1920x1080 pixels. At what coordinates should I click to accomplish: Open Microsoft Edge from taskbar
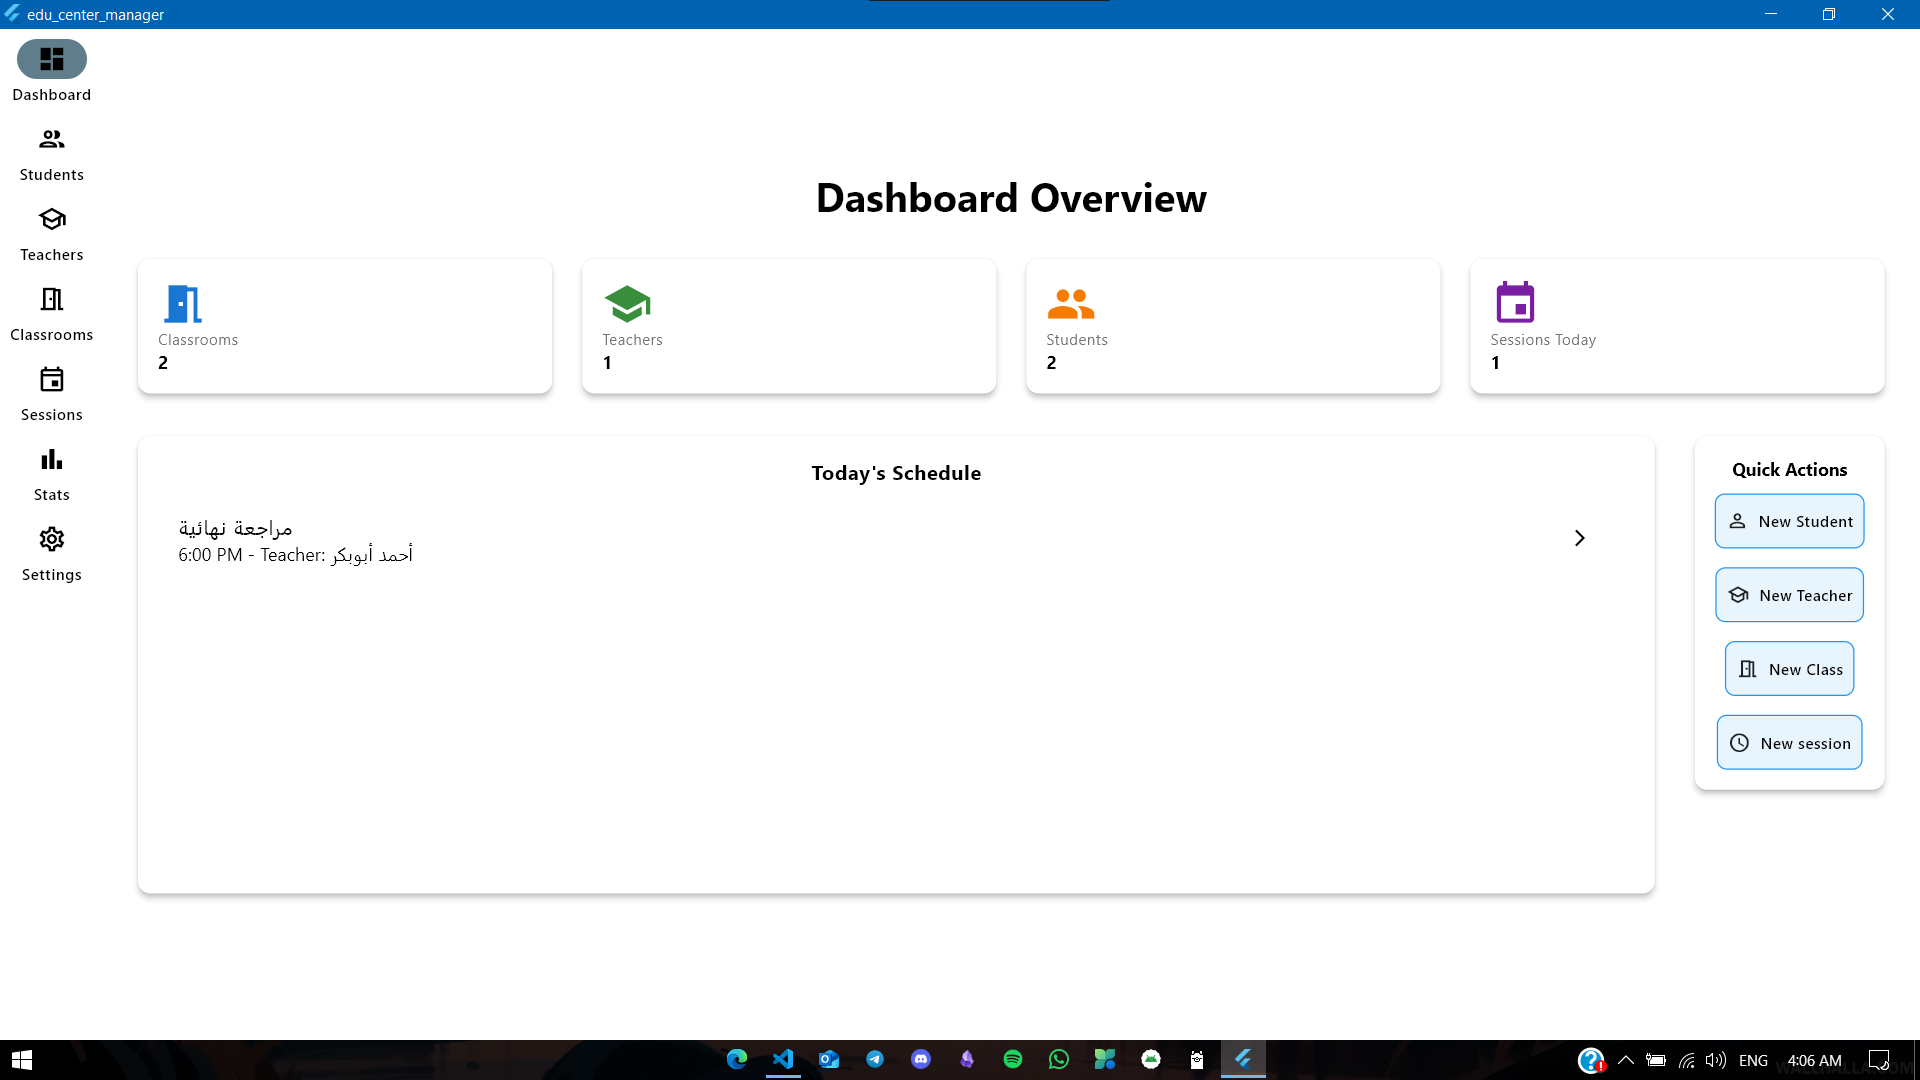tap(737, 1060)
